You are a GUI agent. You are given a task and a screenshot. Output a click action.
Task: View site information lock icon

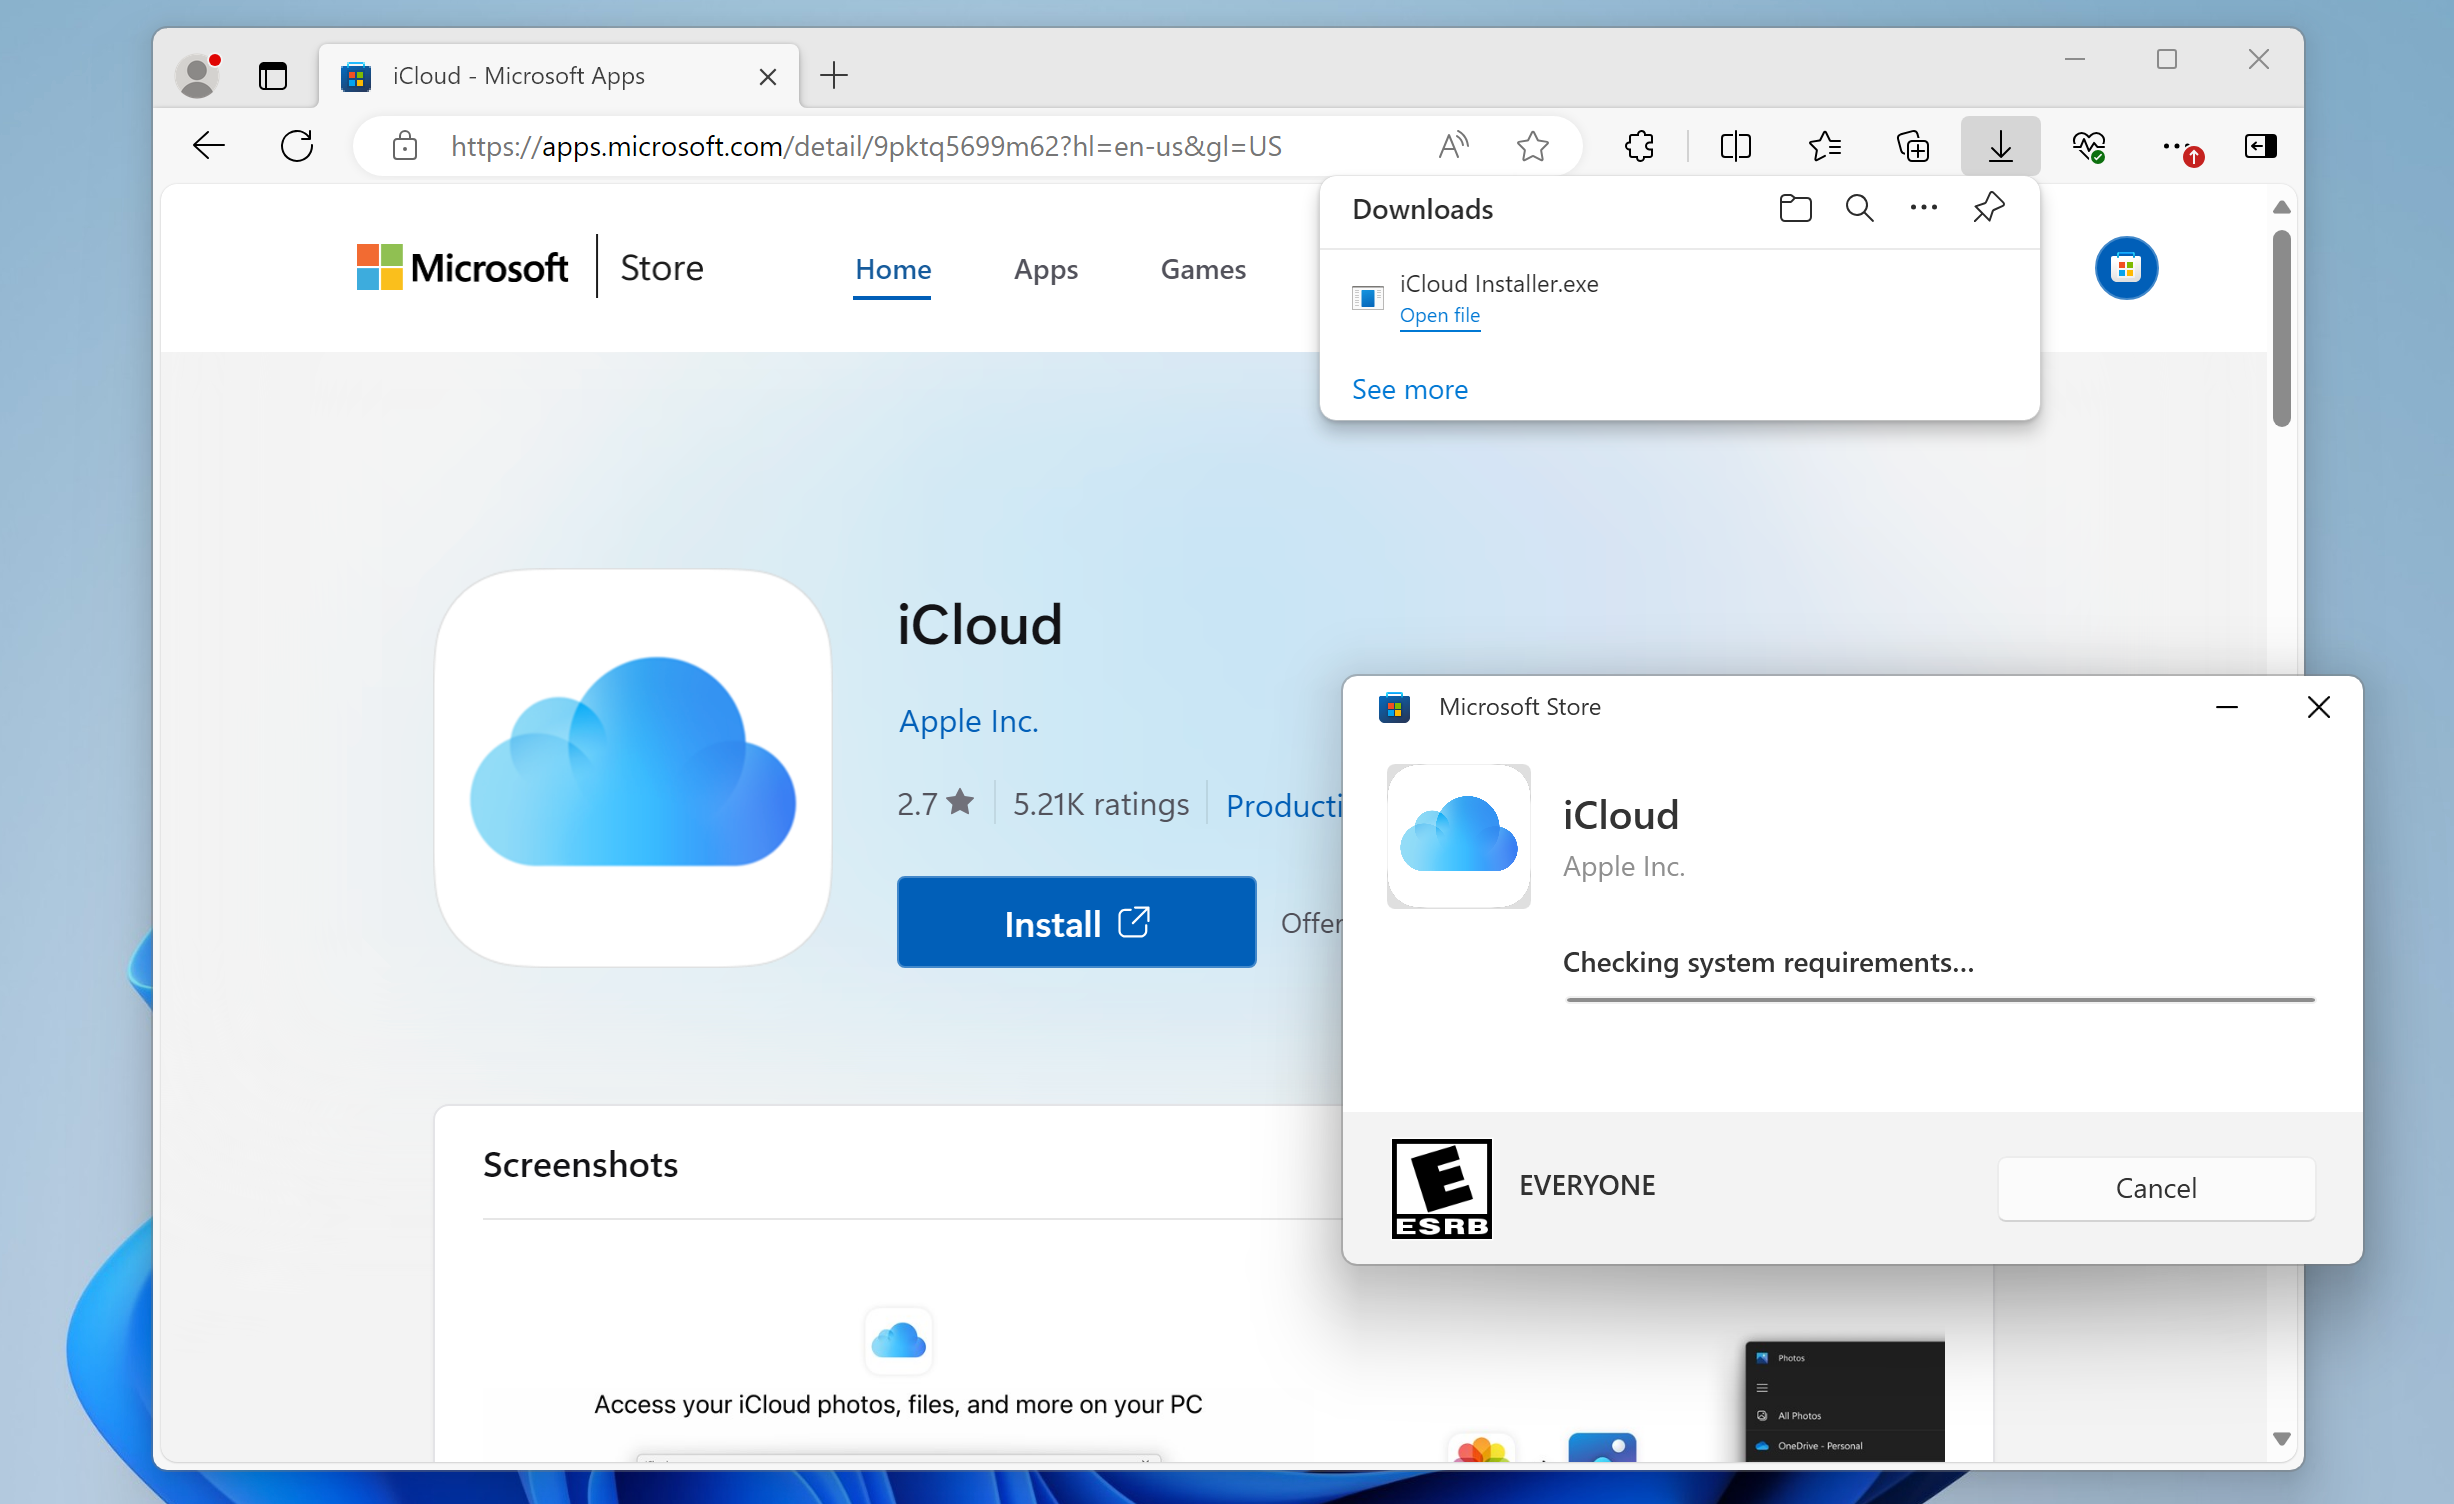(405, 146)
